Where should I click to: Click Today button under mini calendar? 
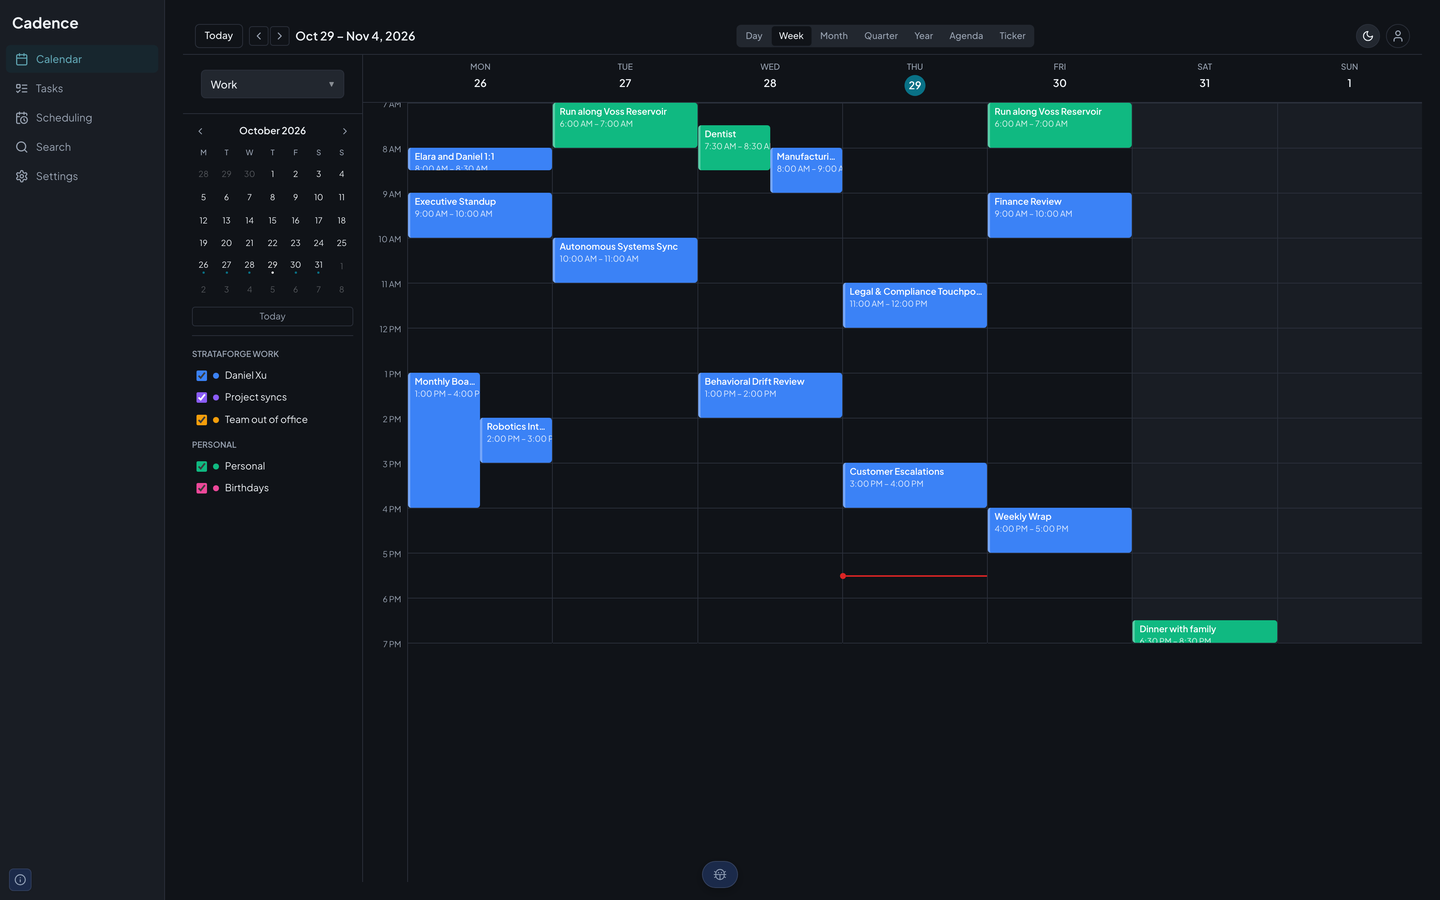272,316
